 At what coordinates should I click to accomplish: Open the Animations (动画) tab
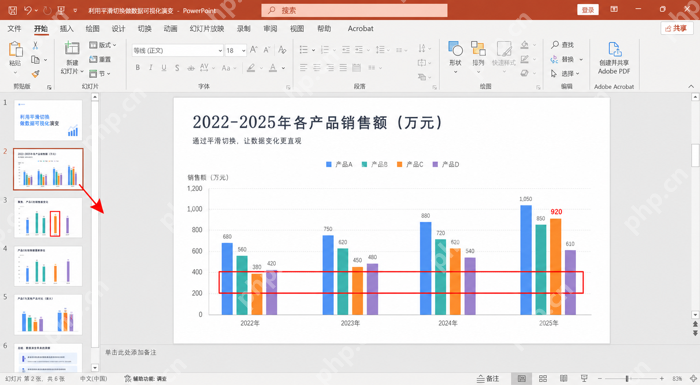[x=170, y=29]
